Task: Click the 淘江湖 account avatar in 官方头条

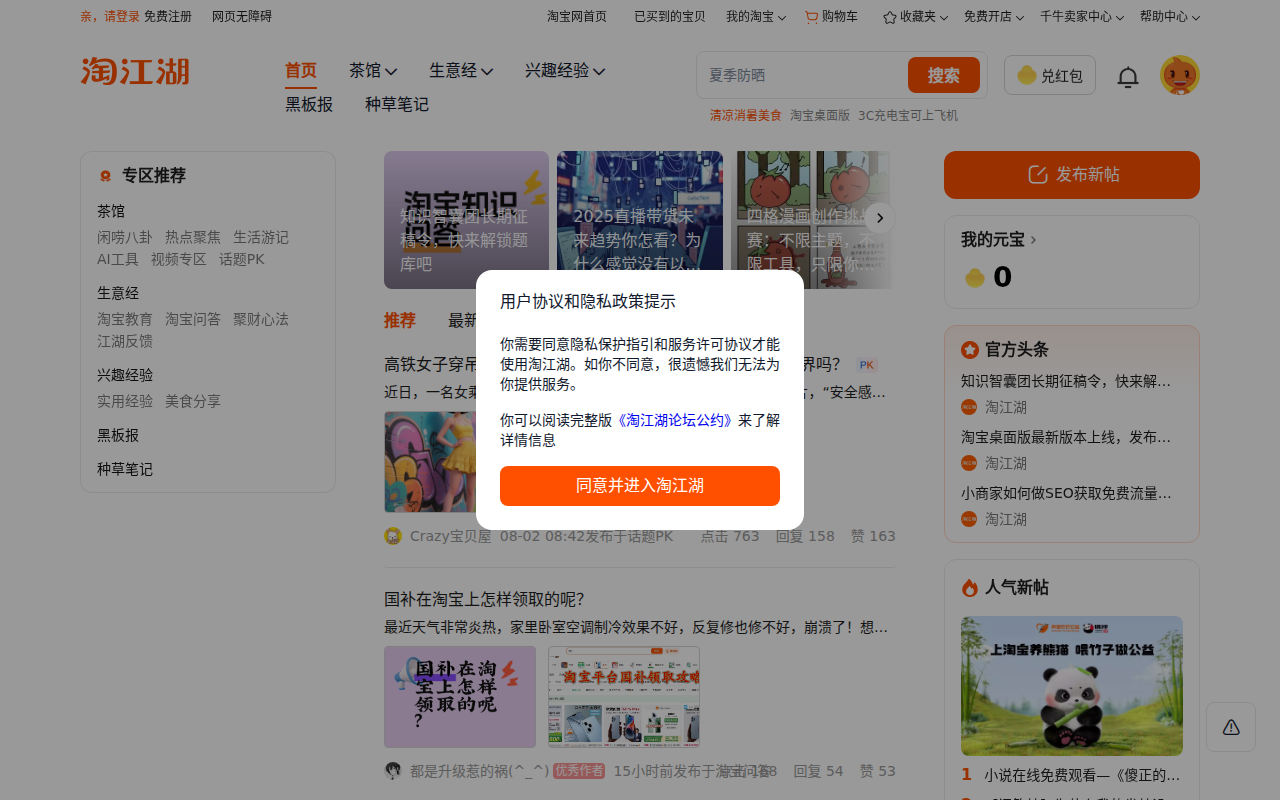Action: 969,407
